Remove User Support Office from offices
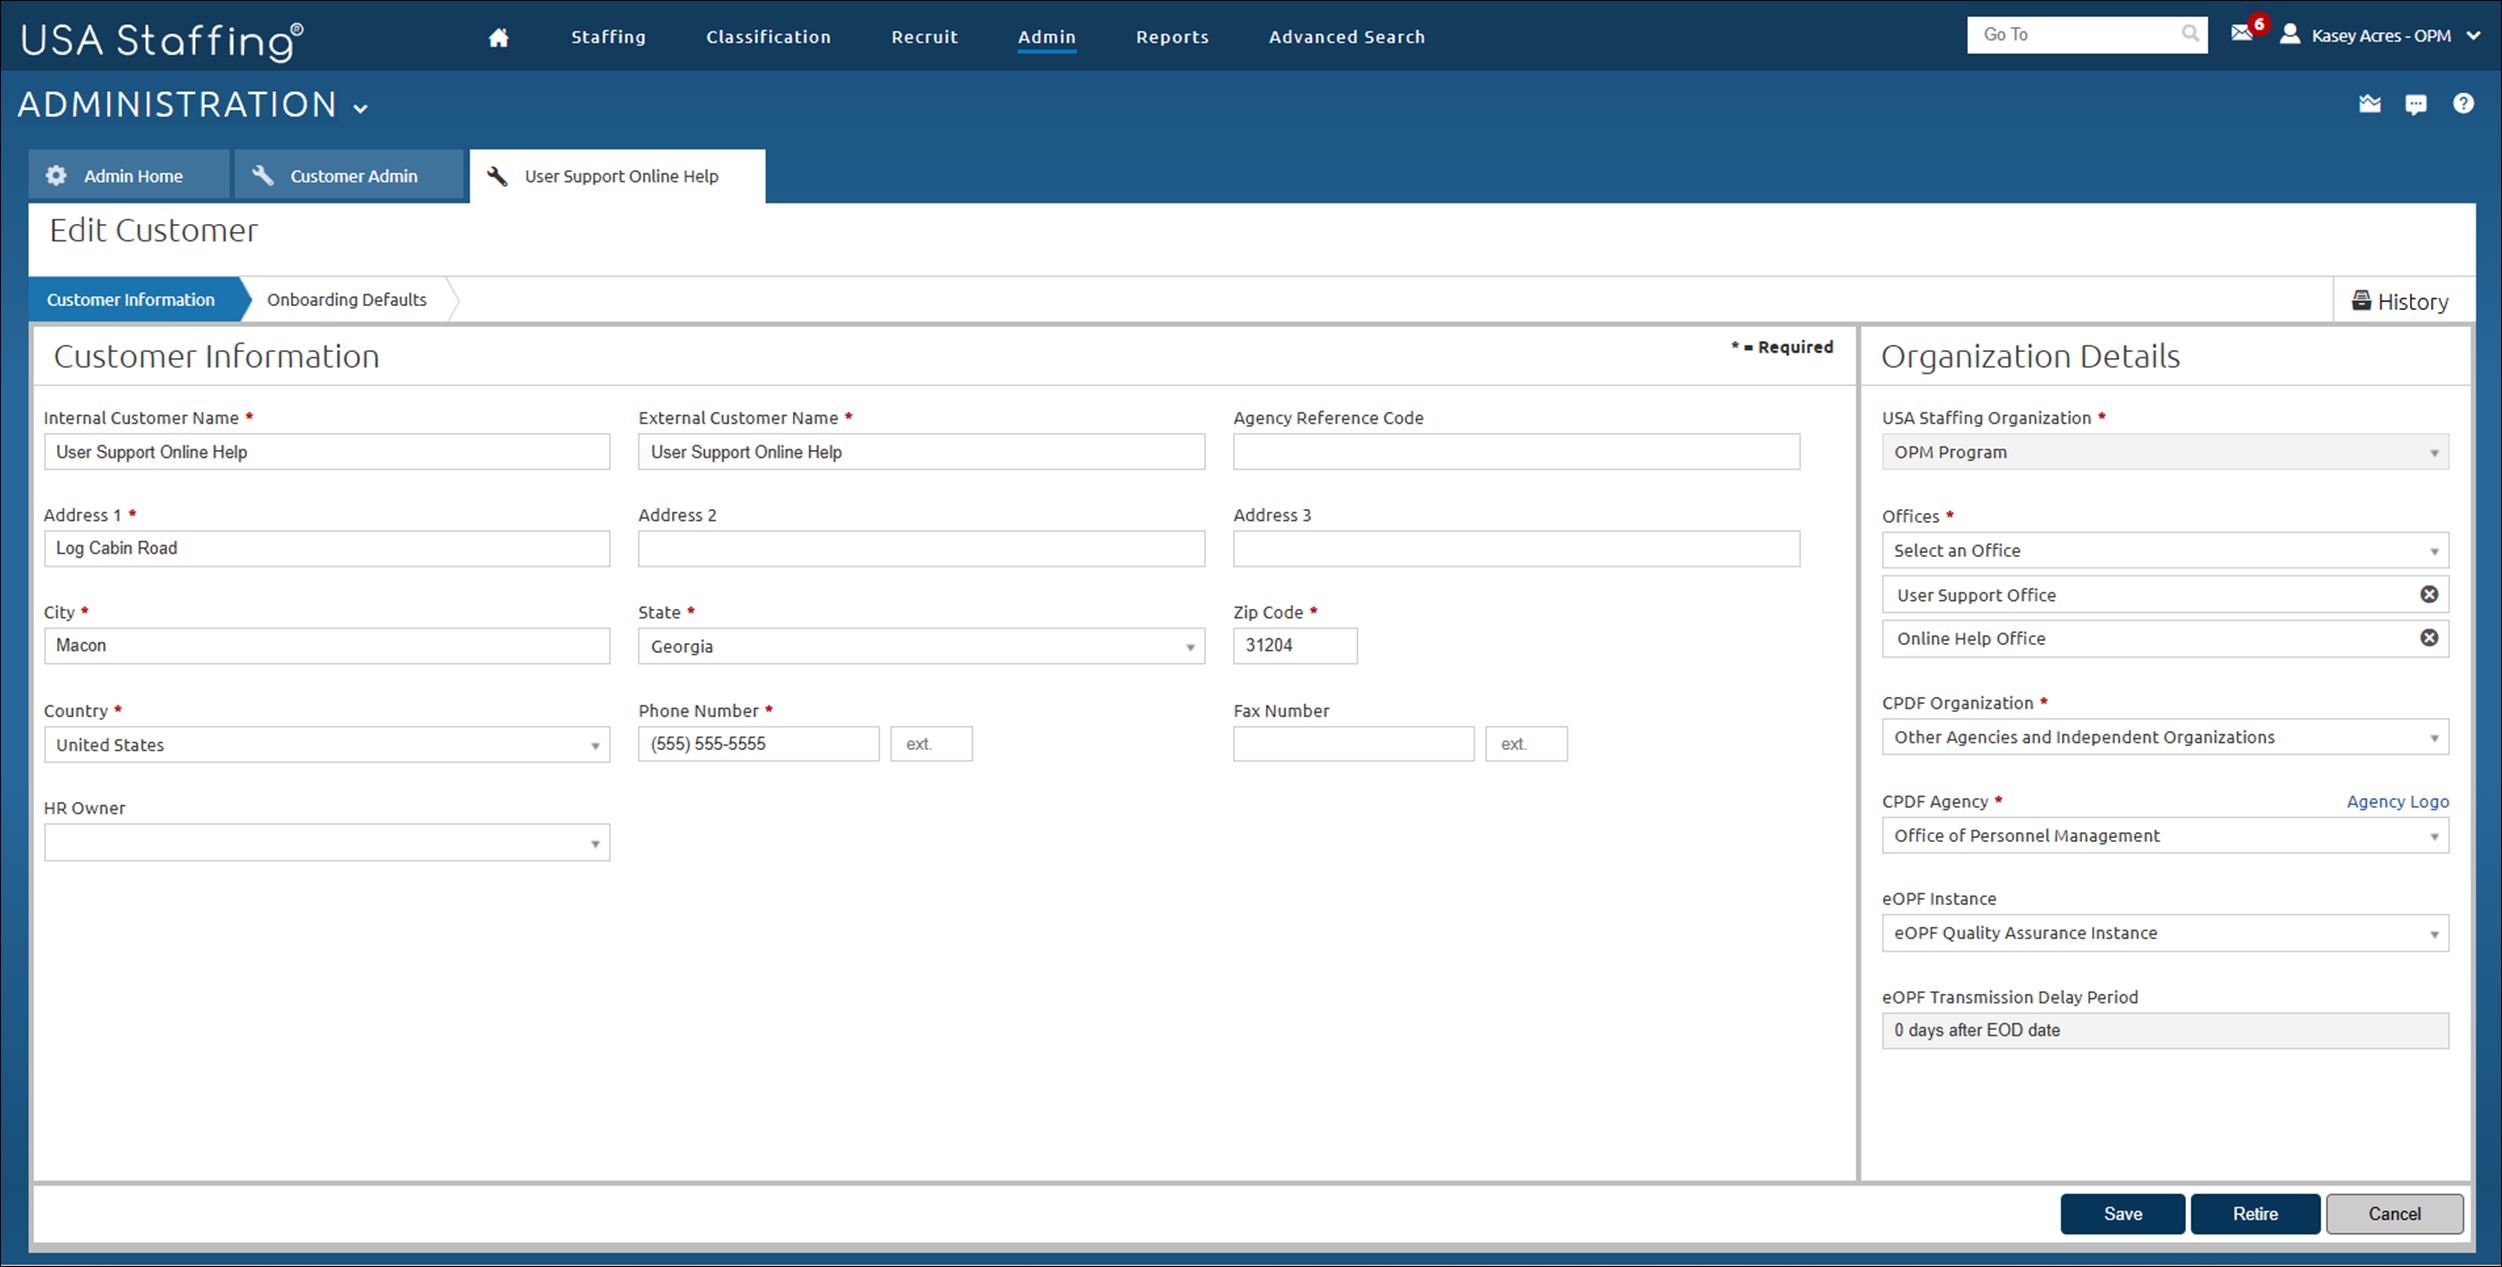The height and width of the screenshot is (1267, 2502). (2429, 595)
